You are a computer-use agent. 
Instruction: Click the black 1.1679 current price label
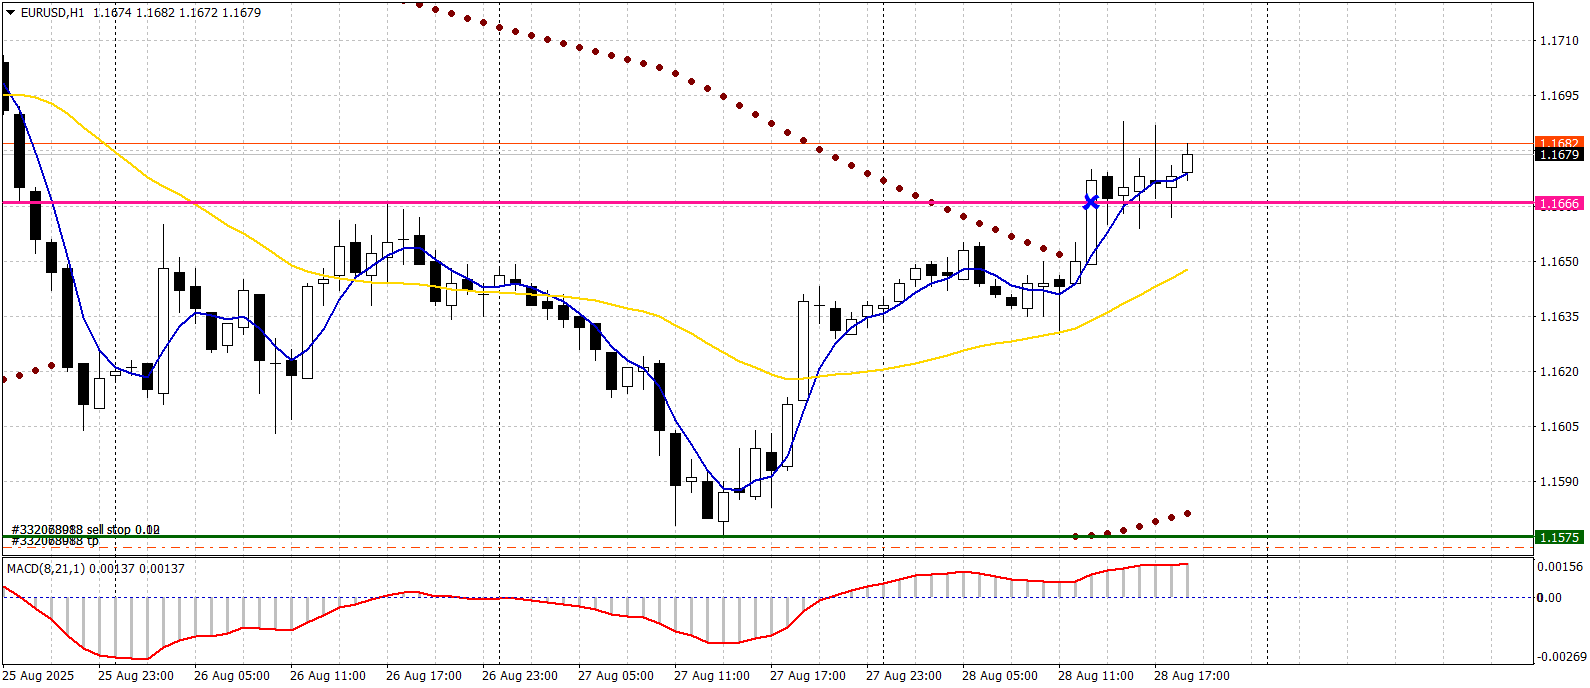pos(1559,155)
